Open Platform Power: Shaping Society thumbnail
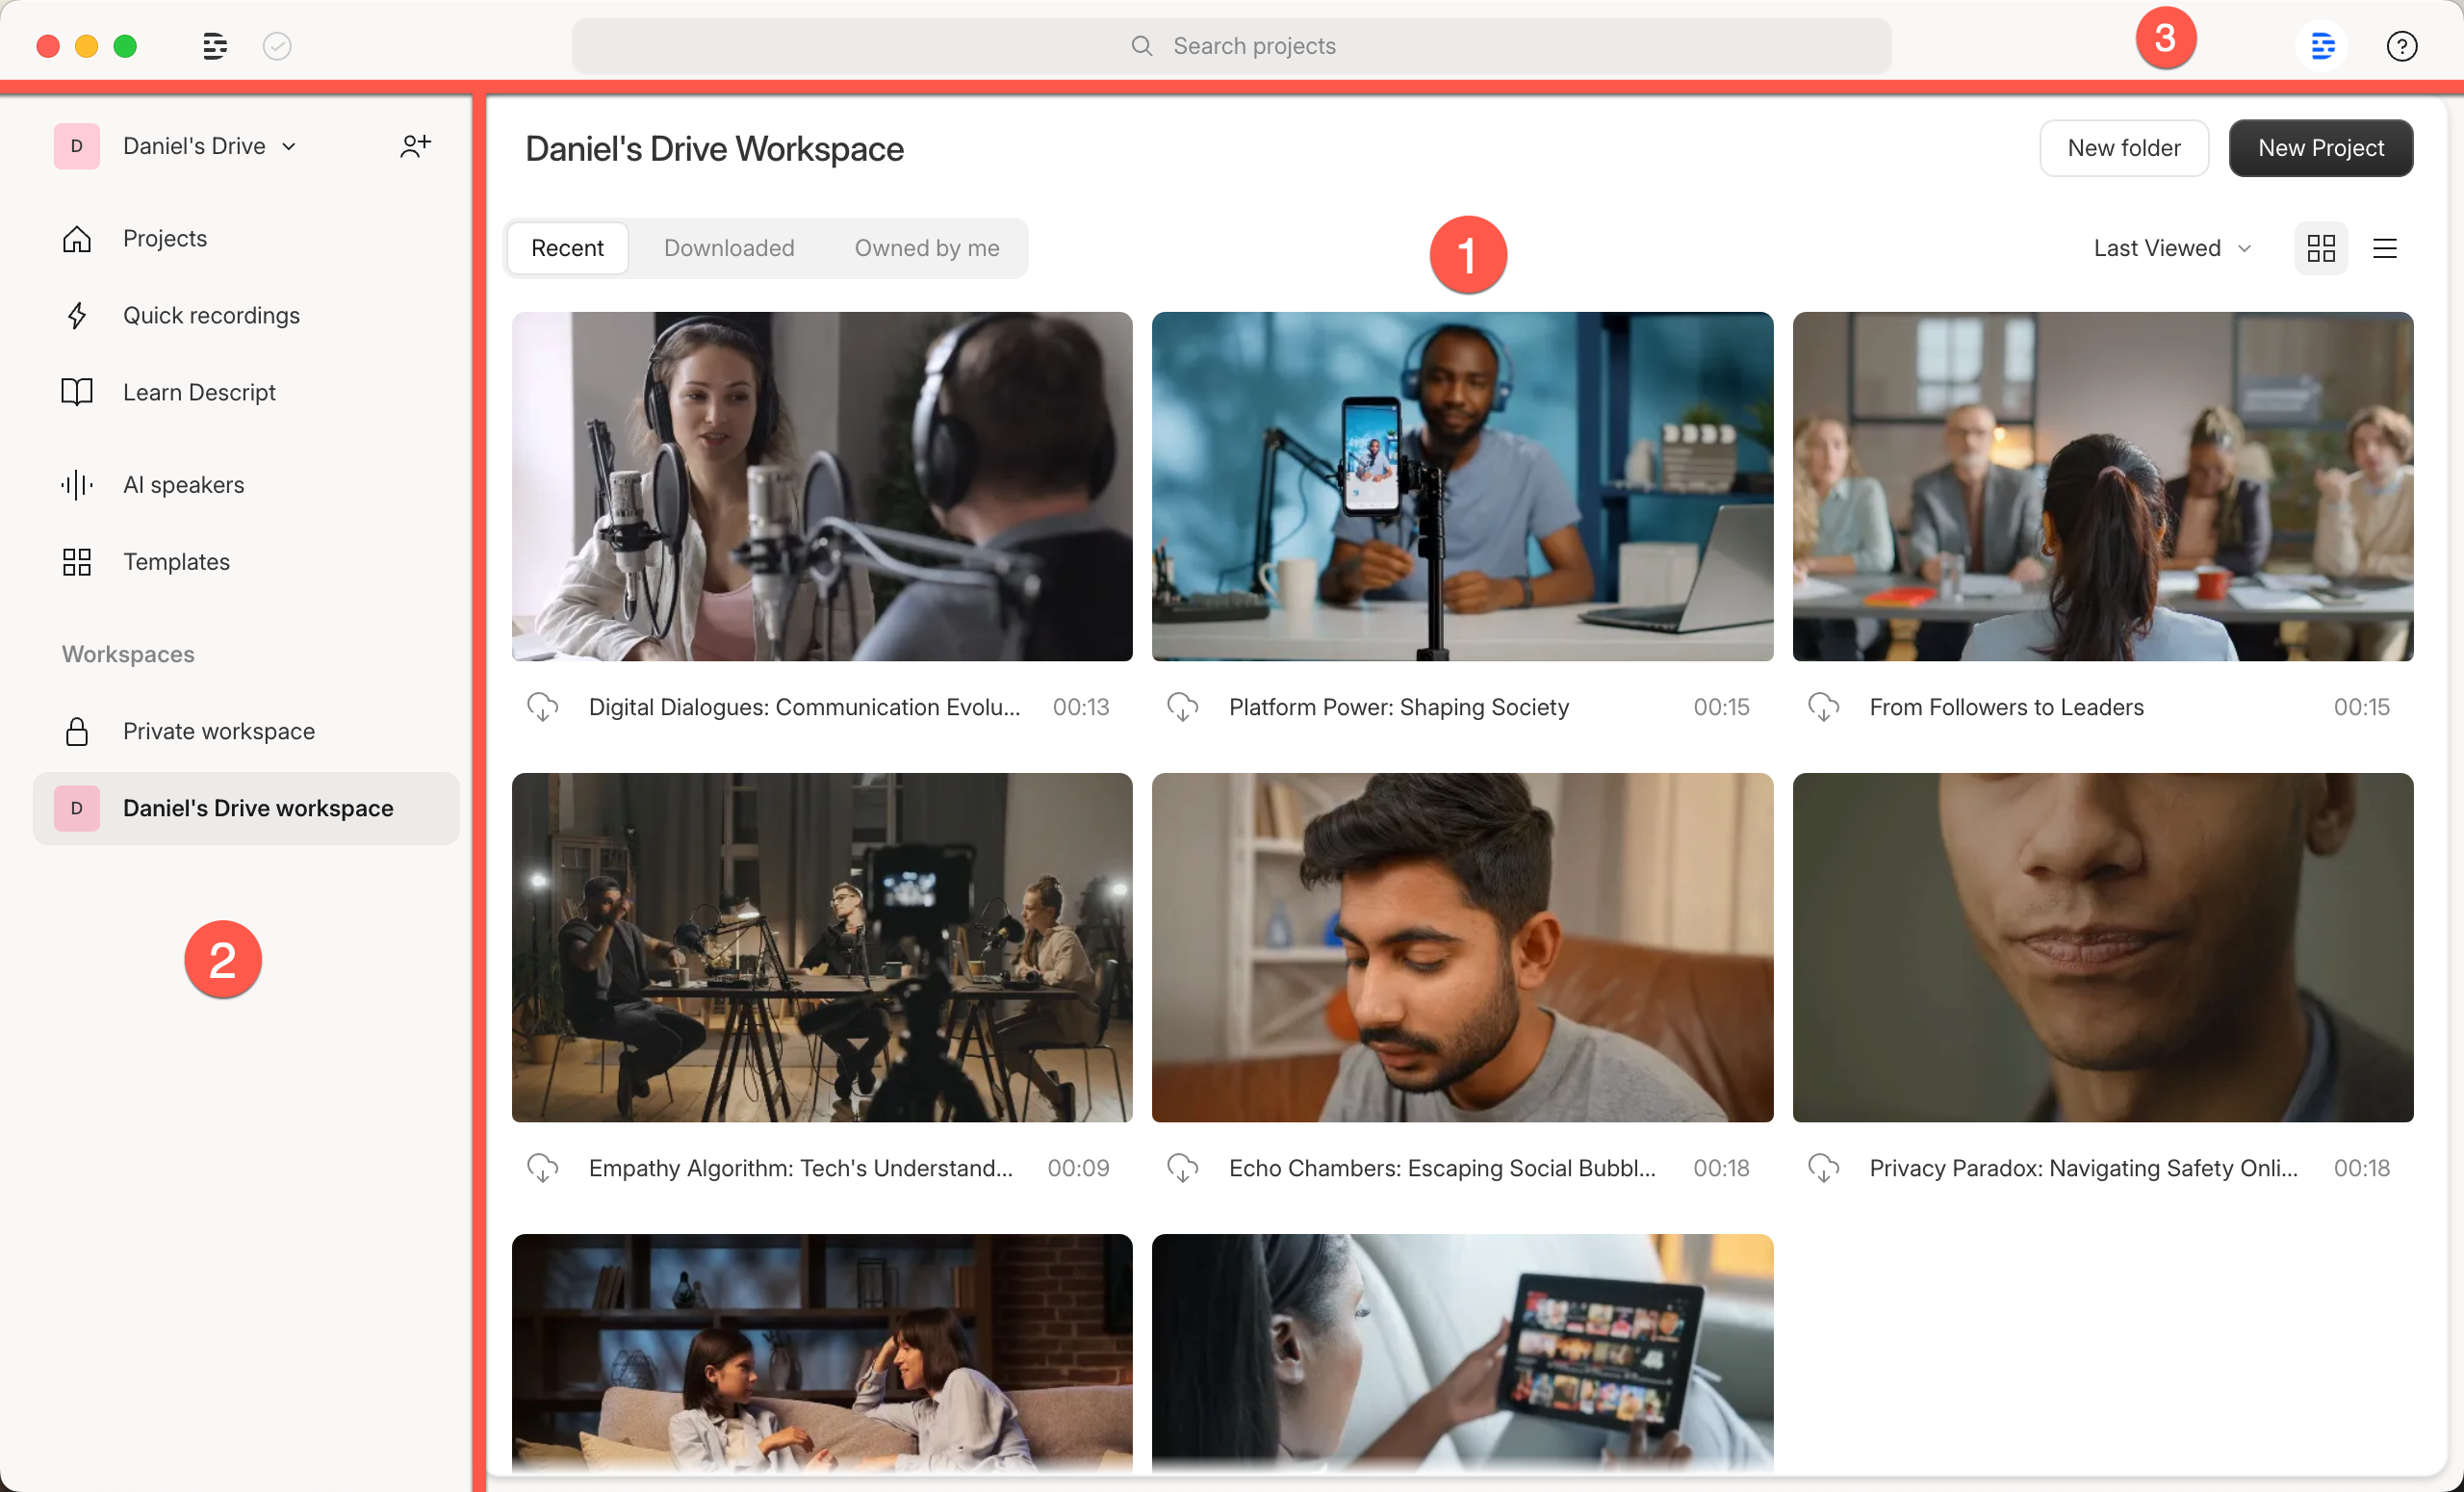The height and width of the screenshot is (1492, 2464). pyautogui.click(x=1462, y=486)
